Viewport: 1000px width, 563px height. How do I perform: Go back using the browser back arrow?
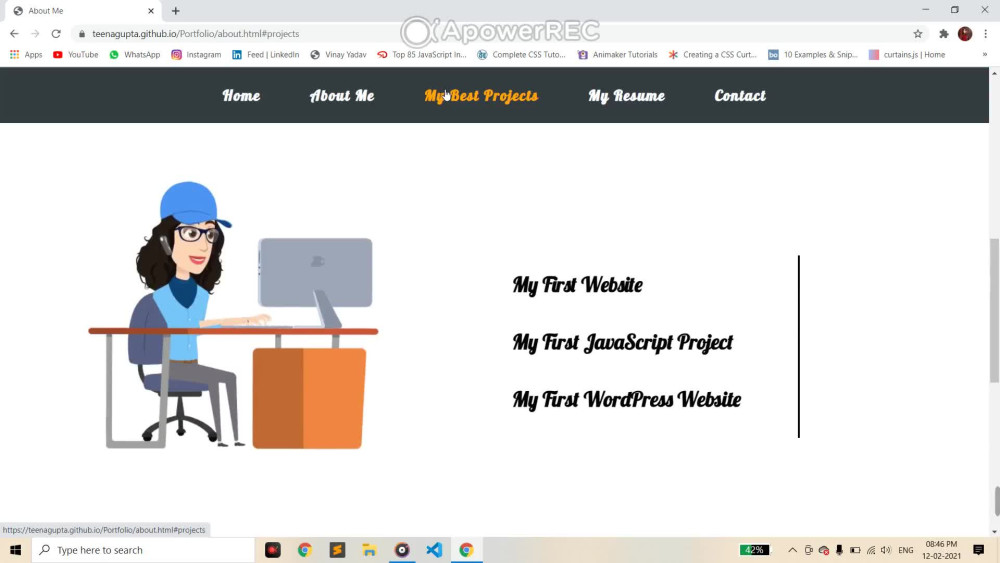(x=14, y=34)
